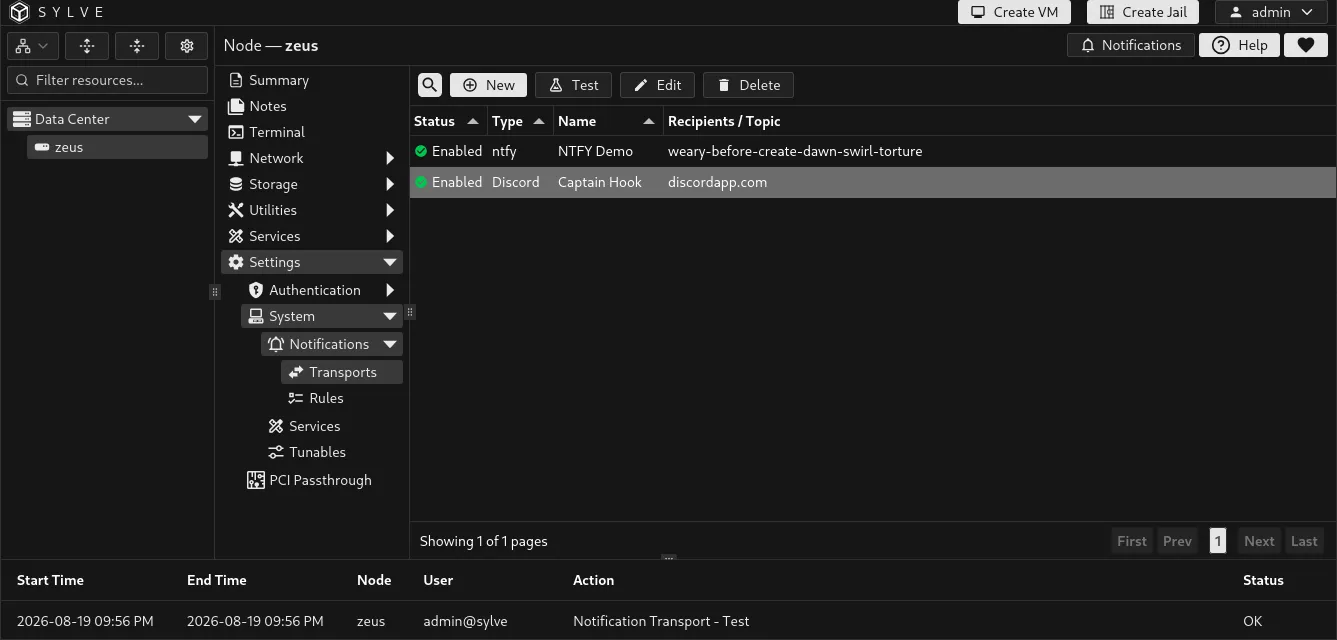Screen dimensions: 1337x640
Task: Click the weary-before-create-dawn-swirl-torture topic
Action: point(795,151)
